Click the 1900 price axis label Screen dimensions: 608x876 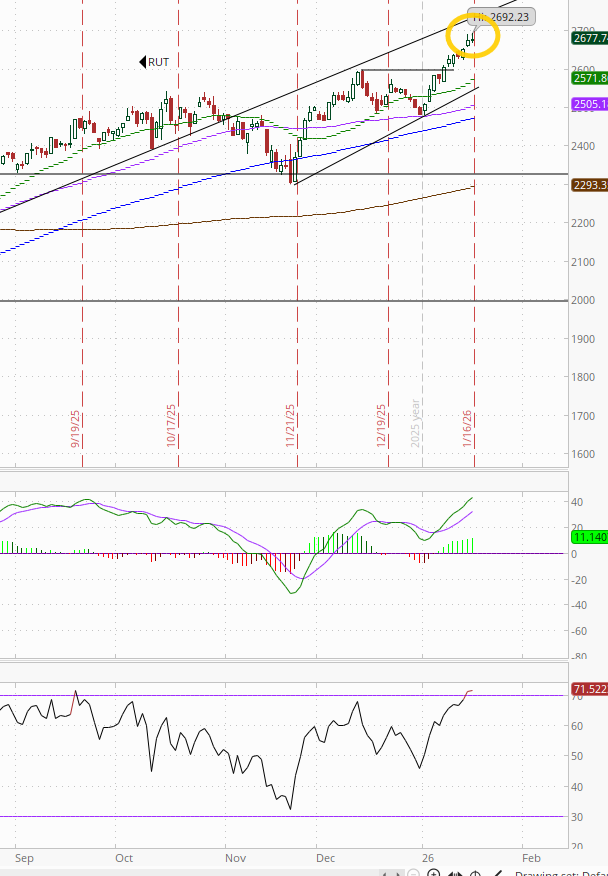[583, 339]
